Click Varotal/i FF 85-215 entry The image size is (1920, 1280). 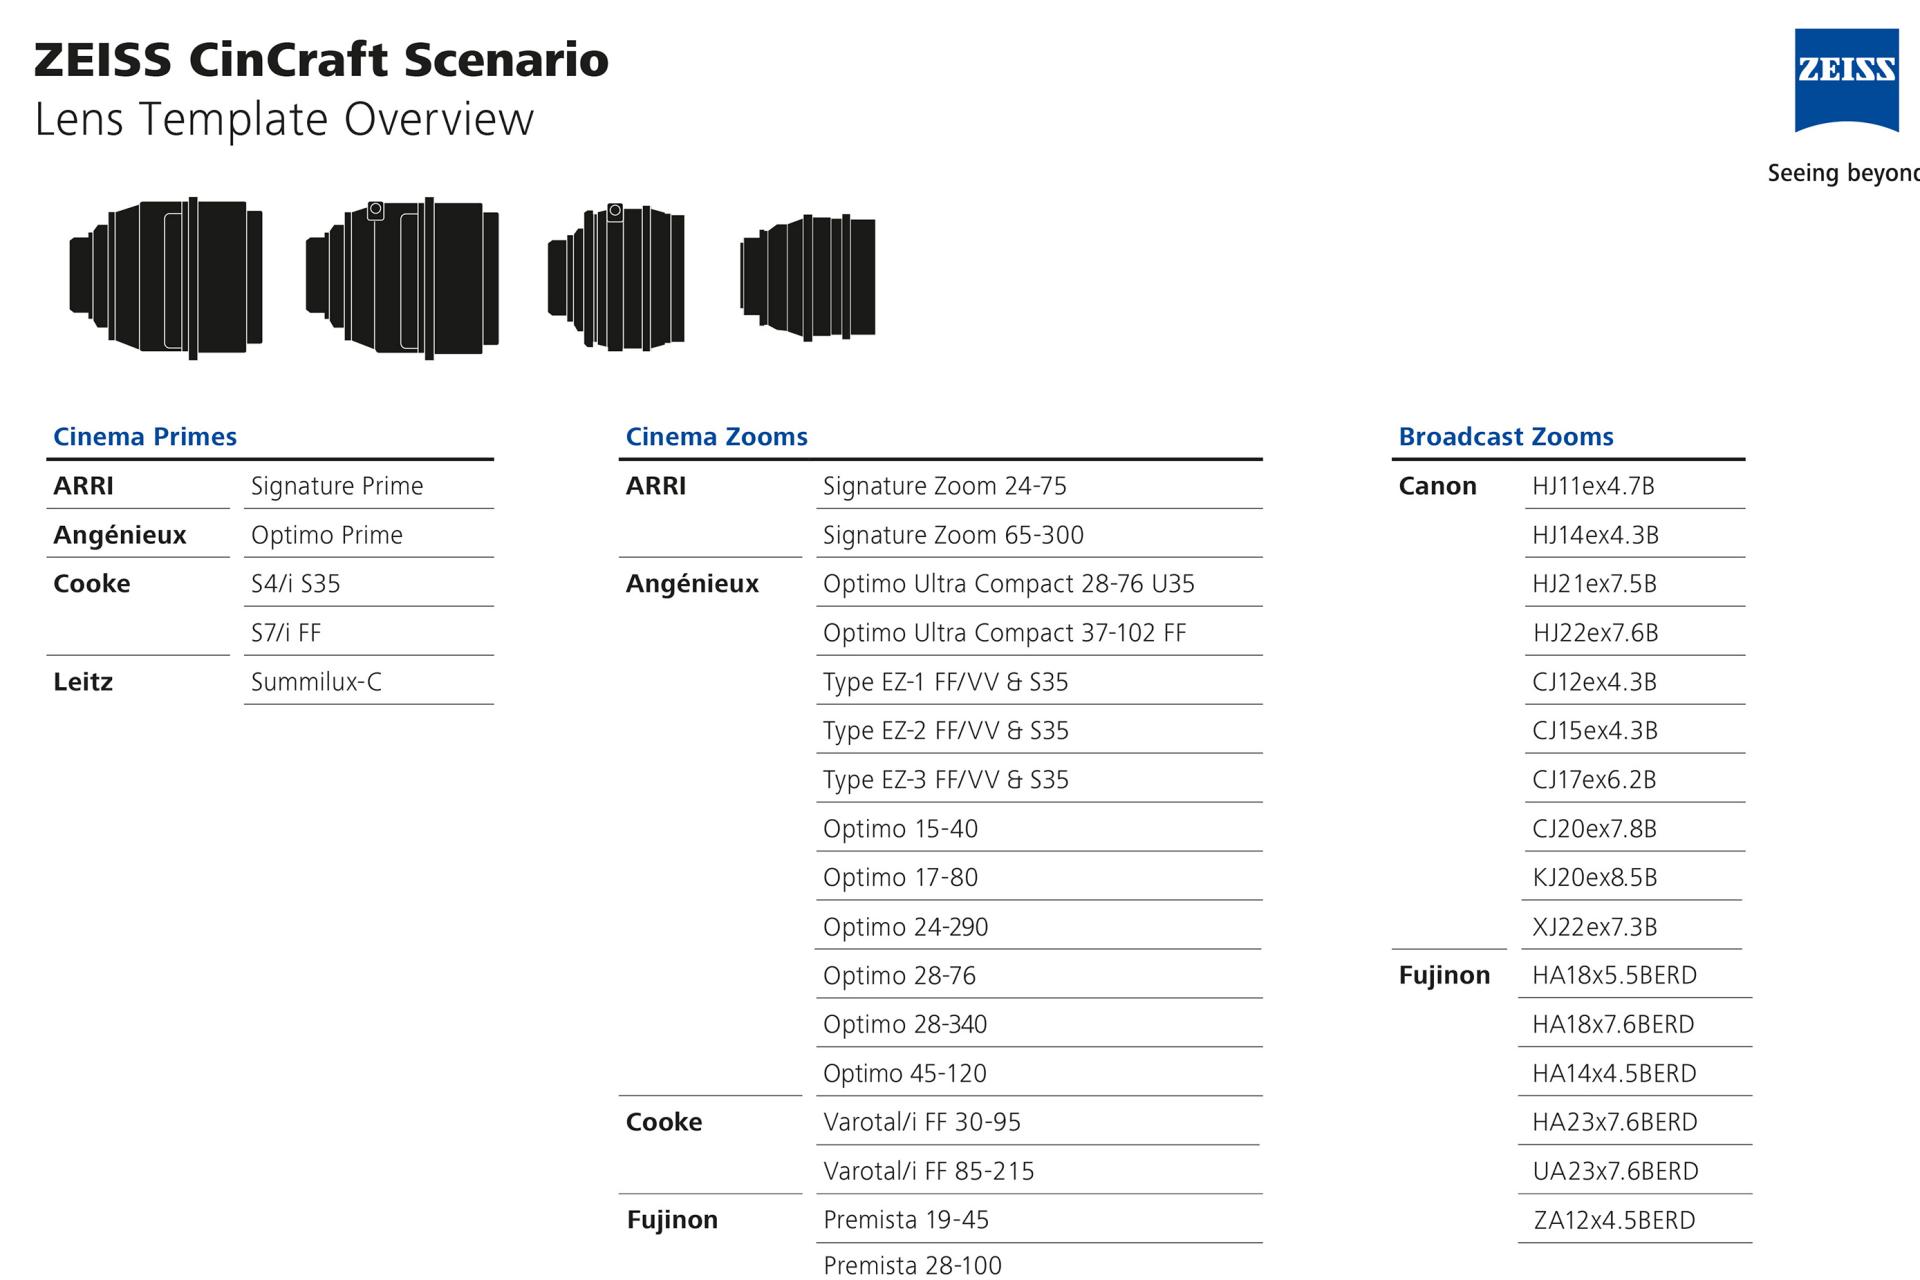(928, 1172)
